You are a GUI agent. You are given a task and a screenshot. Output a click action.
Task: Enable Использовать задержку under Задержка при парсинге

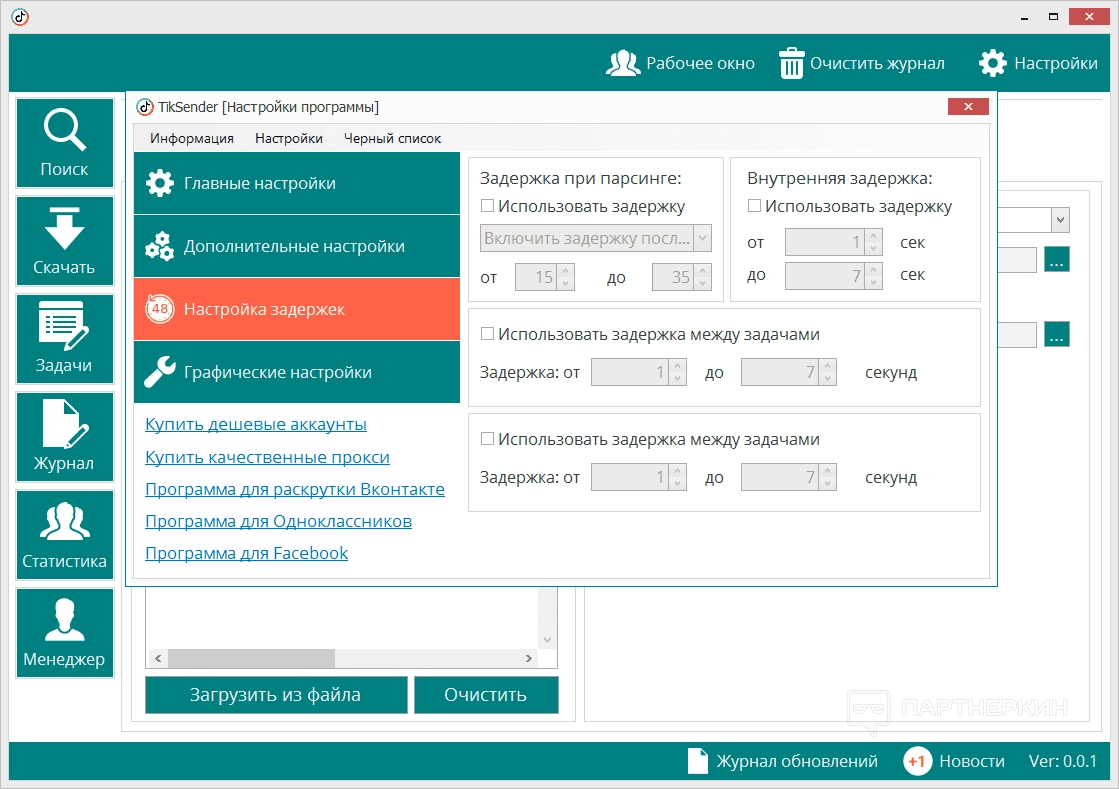point(488,207)
